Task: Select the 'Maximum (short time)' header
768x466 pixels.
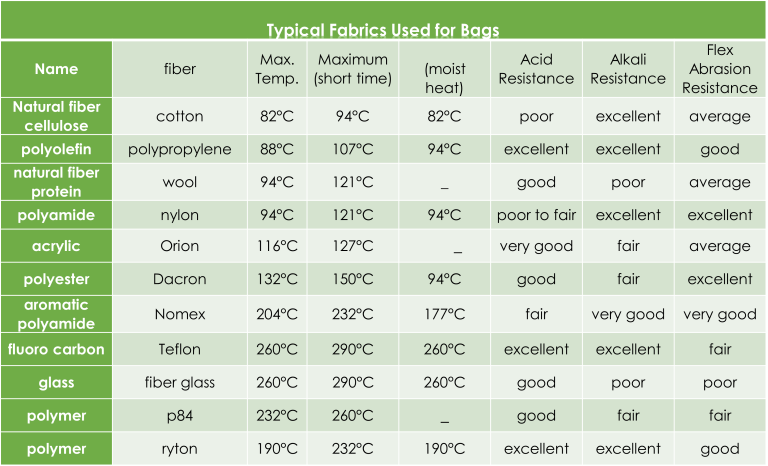Action: [353, 69]
